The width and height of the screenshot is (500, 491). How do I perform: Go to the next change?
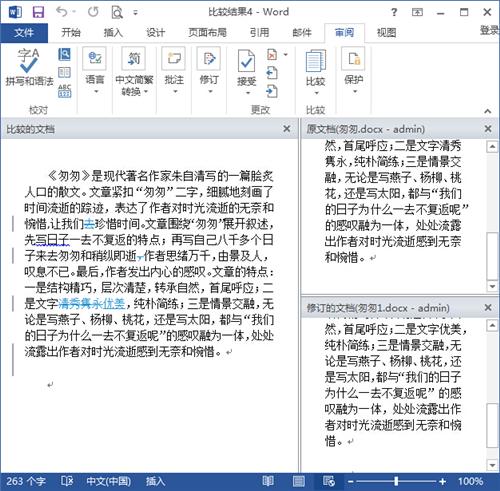pos(272,91)
